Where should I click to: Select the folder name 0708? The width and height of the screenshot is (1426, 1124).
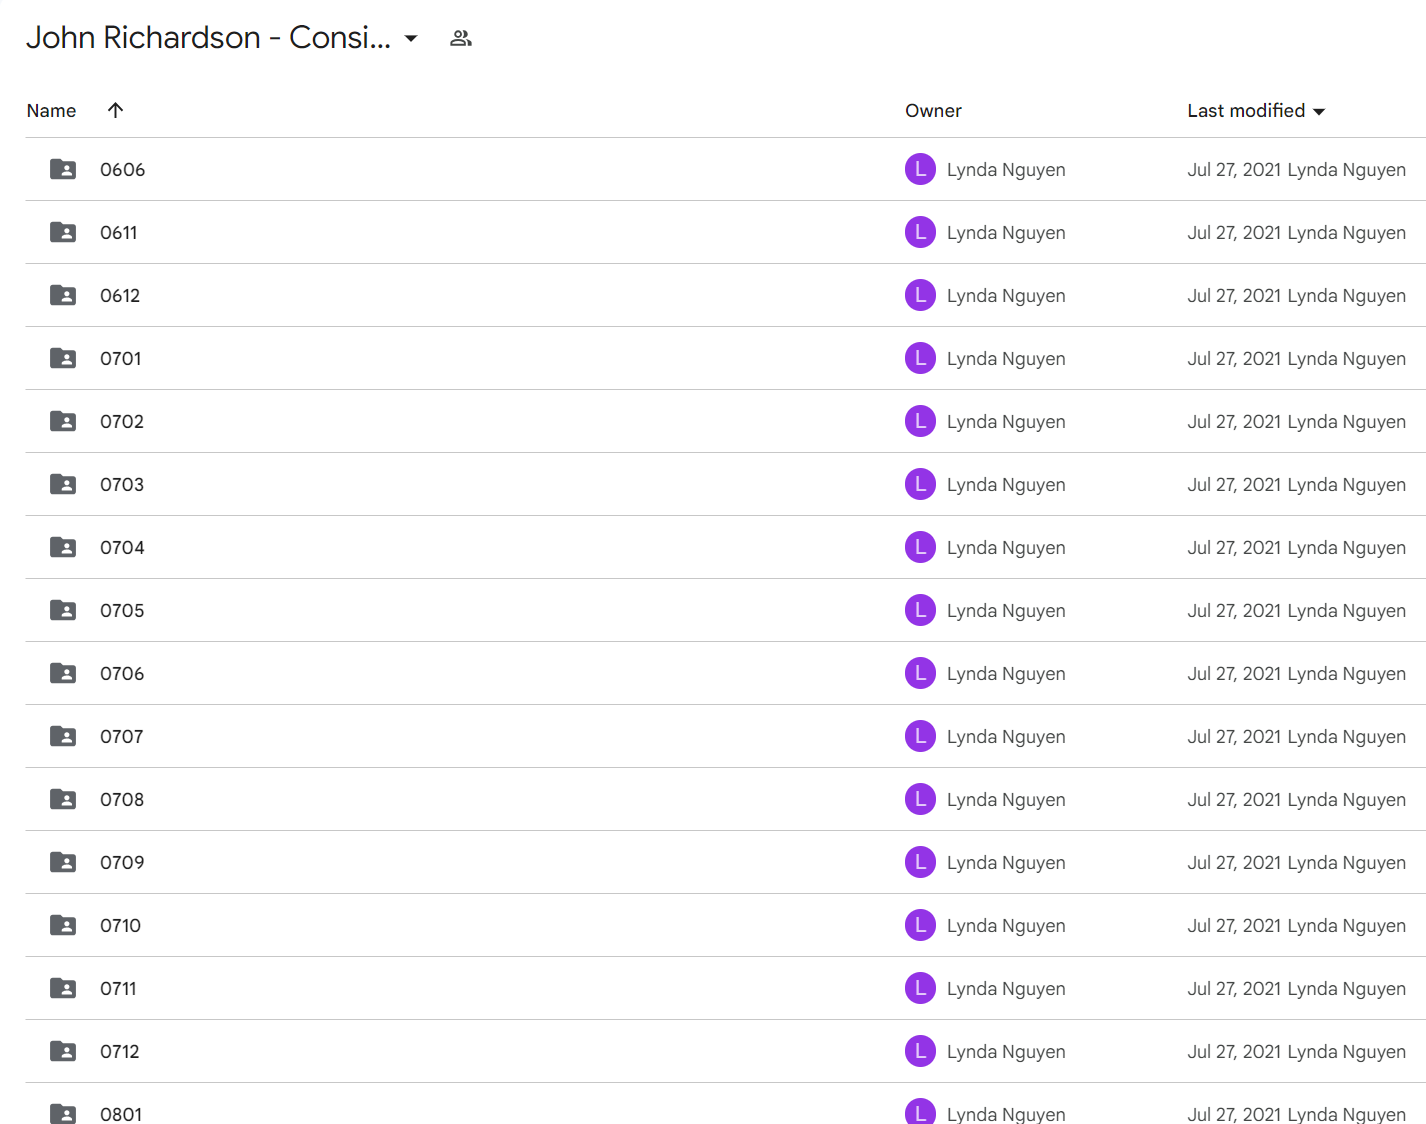pos(122,800)
